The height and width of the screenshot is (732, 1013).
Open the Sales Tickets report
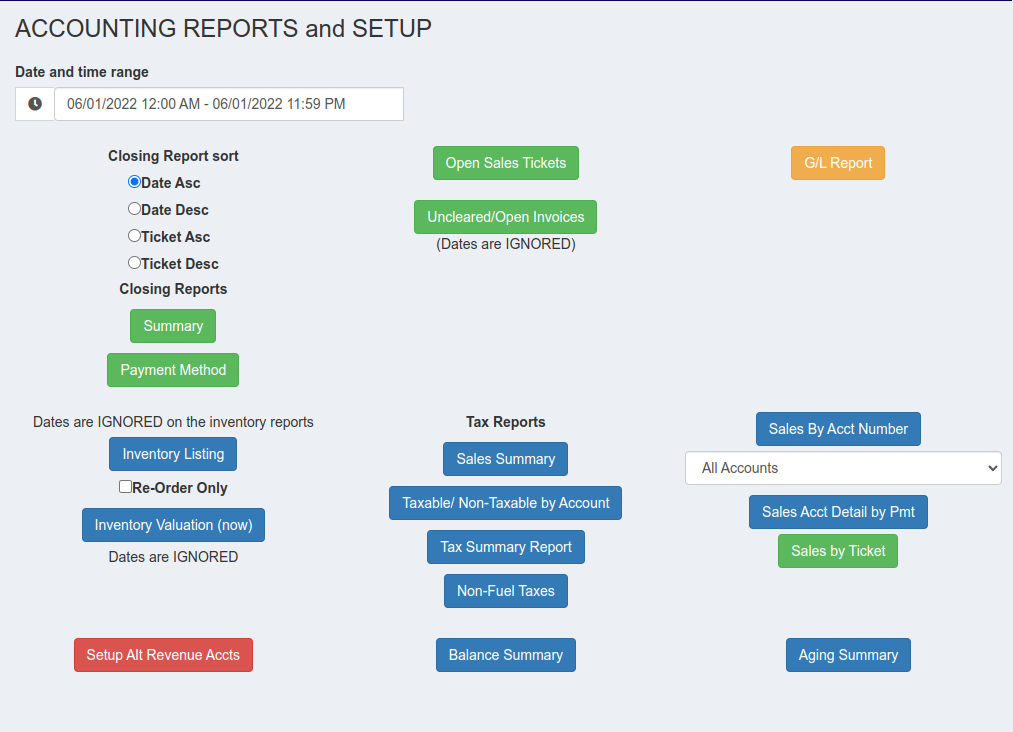pyautogui.click(x=505, y=163)
